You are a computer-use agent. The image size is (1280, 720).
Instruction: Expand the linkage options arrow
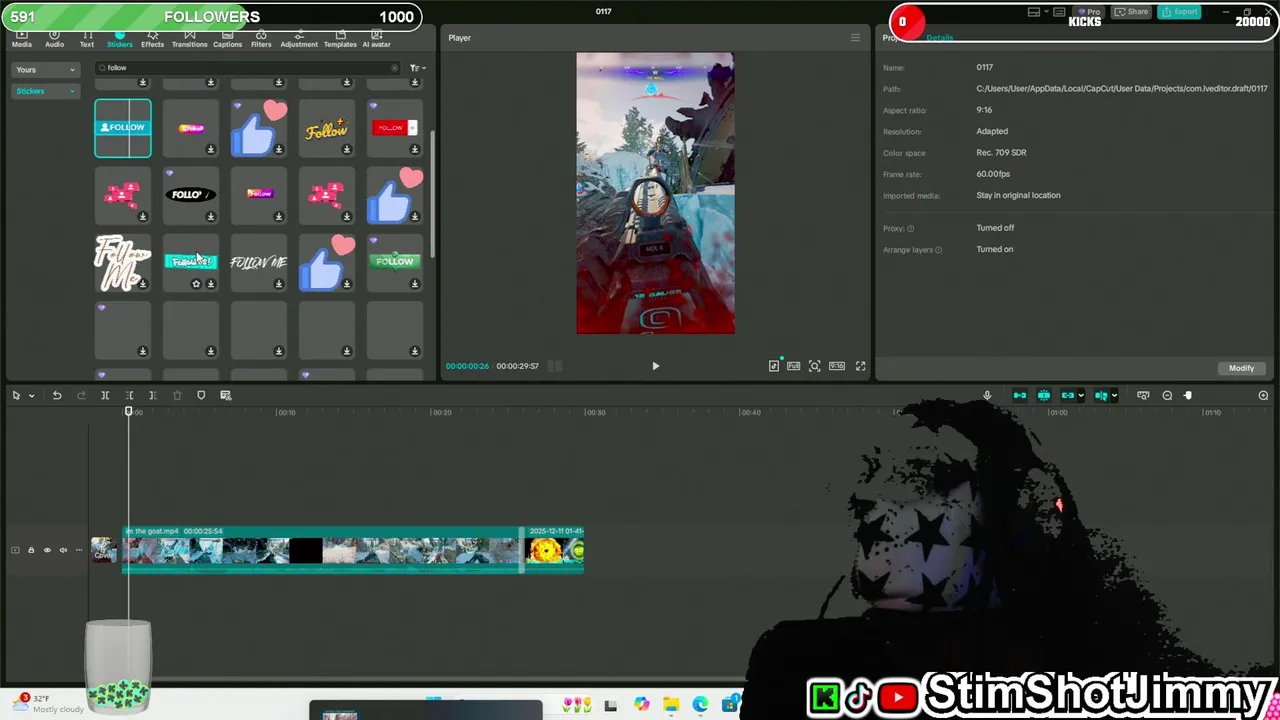1080,396
